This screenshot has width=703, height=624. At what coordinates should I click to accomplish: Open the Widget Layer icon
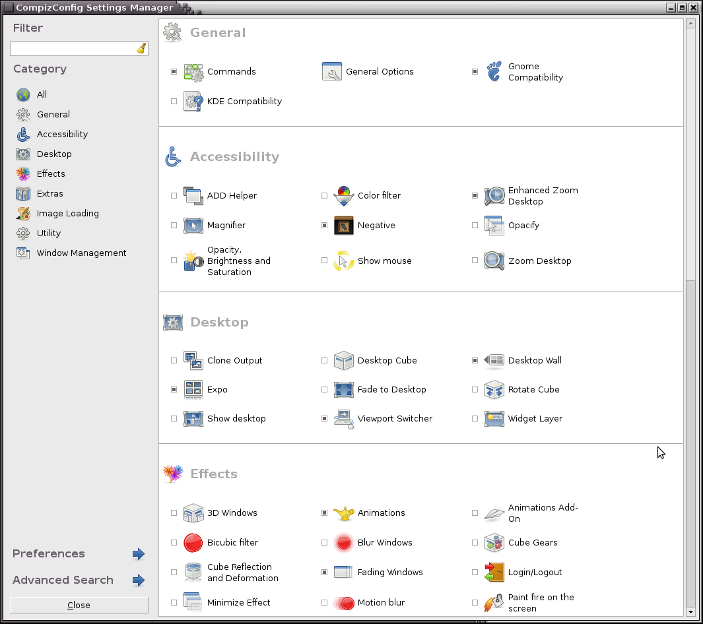[x=494, y=419]
